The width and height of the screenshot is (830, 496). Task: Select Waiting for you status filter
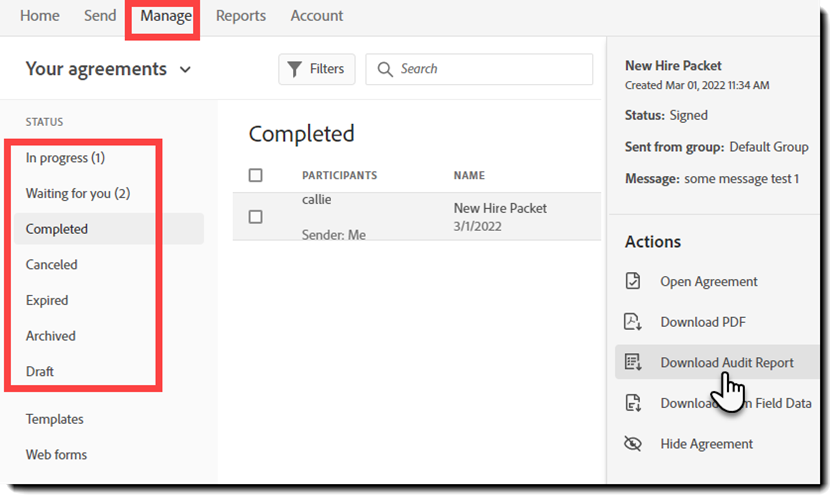(x=78, y=193)
